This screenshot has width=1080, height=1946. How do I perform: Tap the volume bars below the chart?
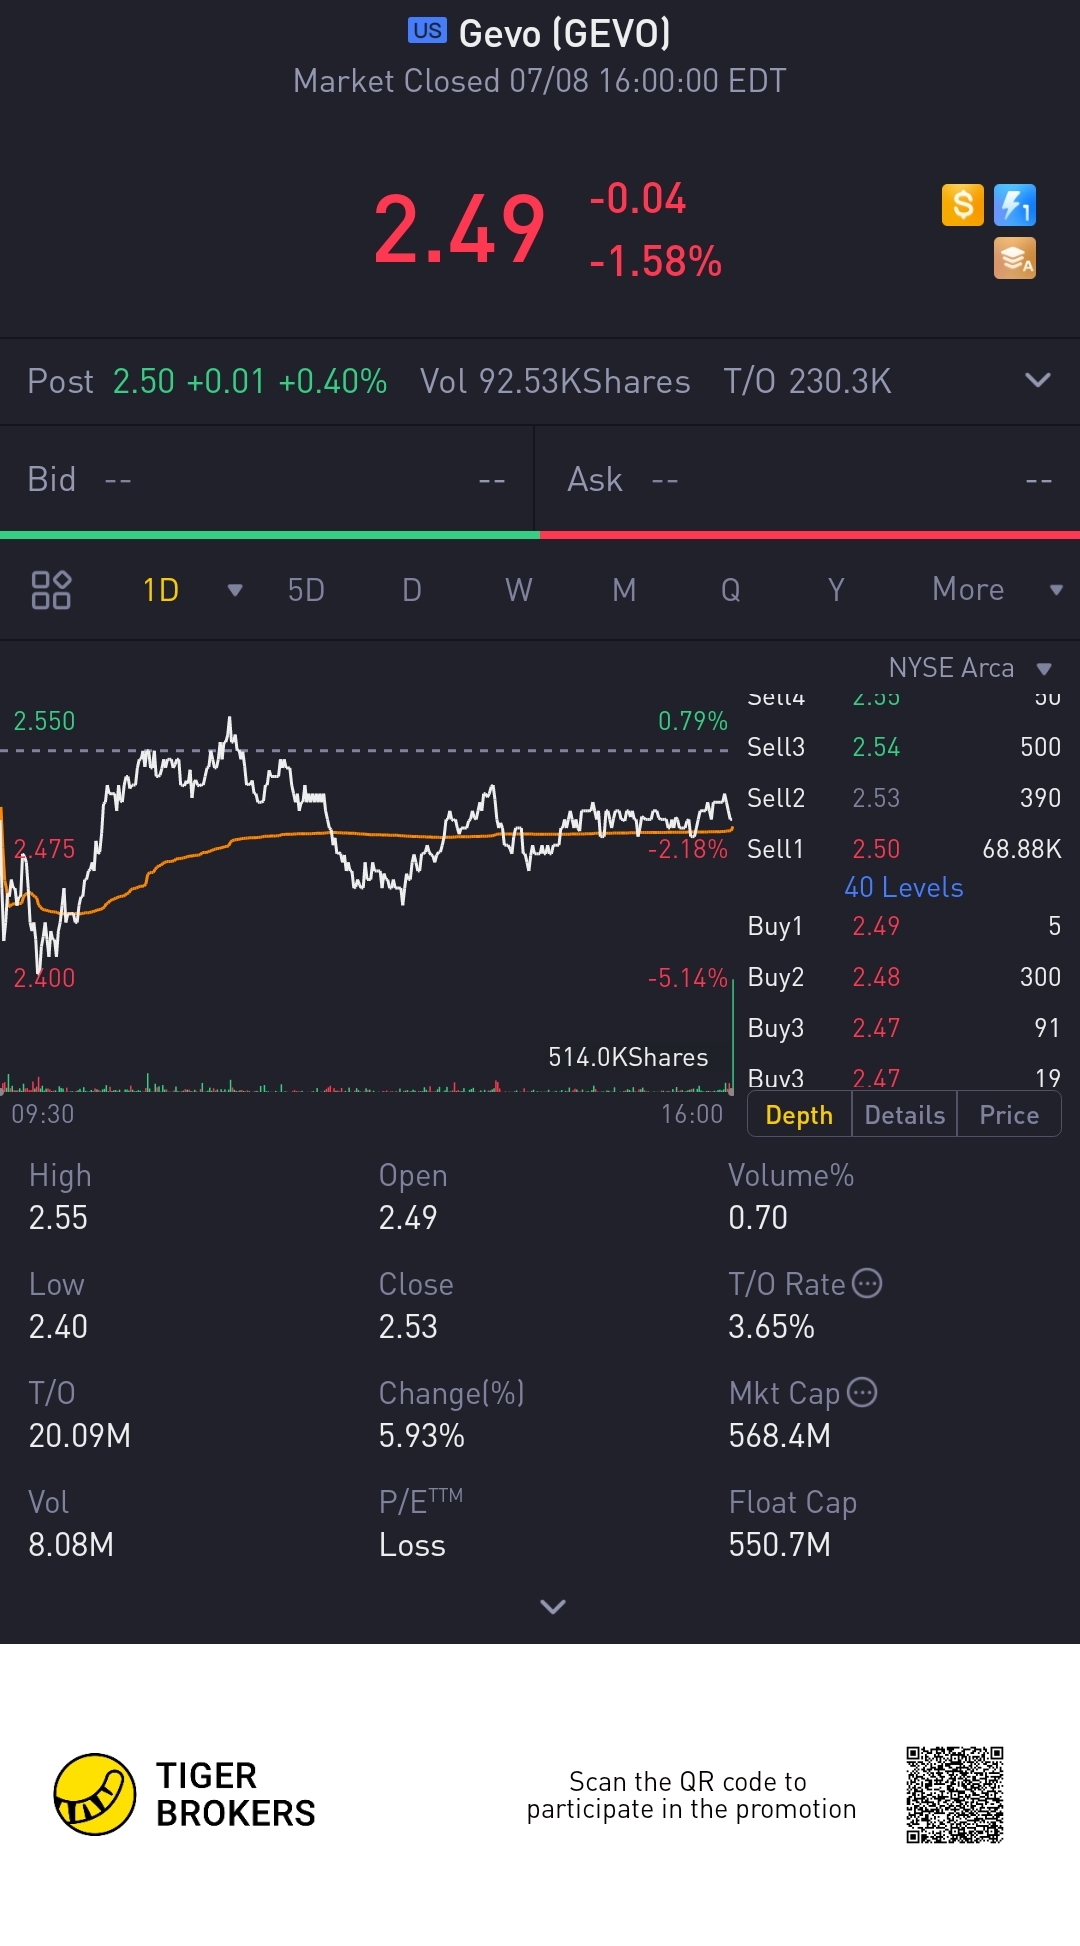click(367, 1083)
